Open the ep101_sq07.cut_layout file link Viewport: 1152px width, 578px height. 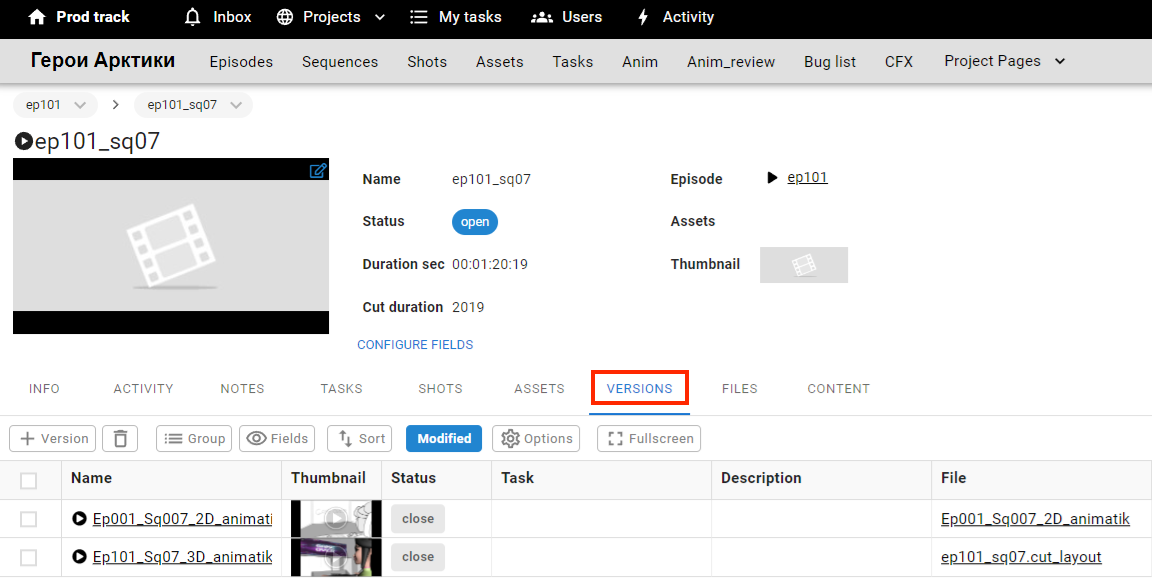pos(1021,557)
